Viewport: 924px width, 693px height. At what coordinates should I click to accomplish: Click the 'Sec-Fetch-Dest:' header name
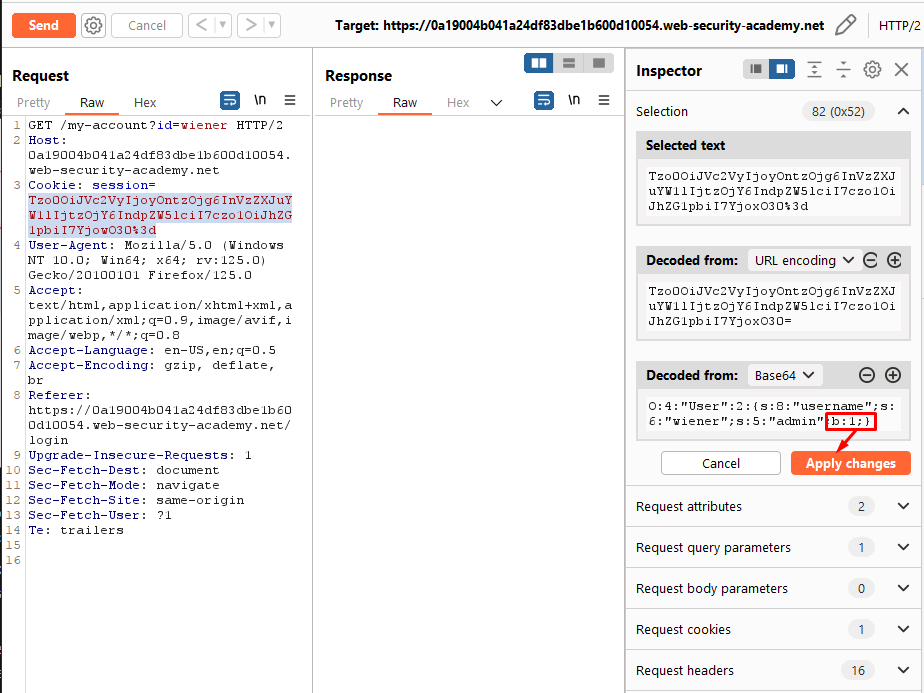(x=88, y=470)
